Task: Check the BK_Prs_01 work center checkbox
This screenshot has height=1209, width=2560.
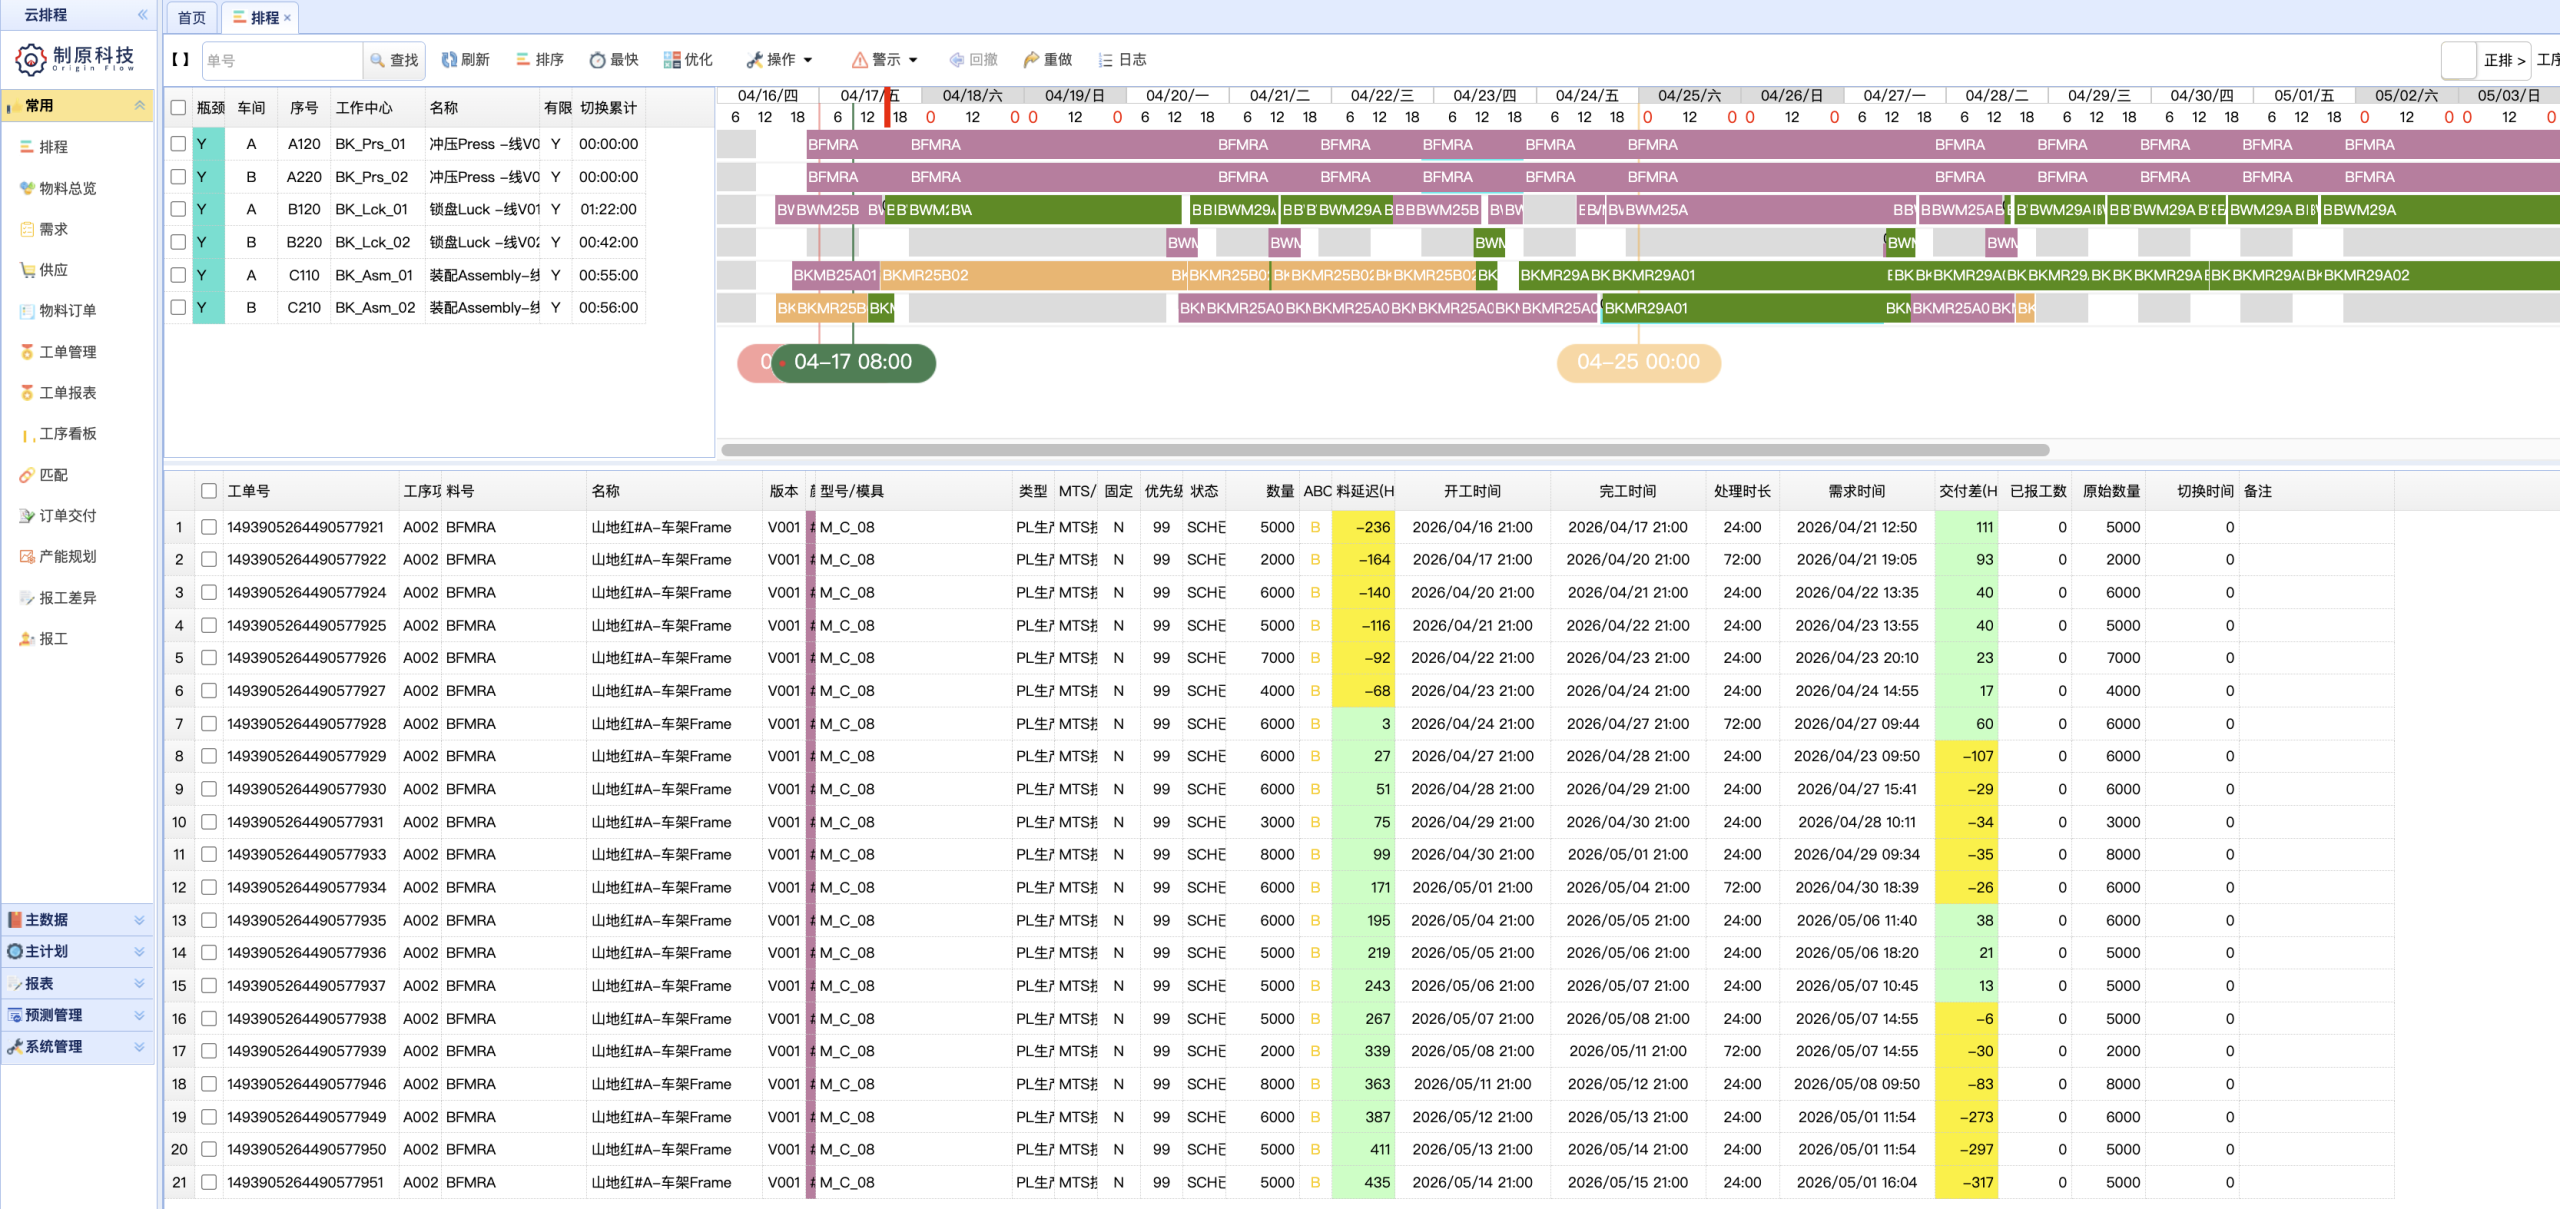Action: tap(178, 144)
